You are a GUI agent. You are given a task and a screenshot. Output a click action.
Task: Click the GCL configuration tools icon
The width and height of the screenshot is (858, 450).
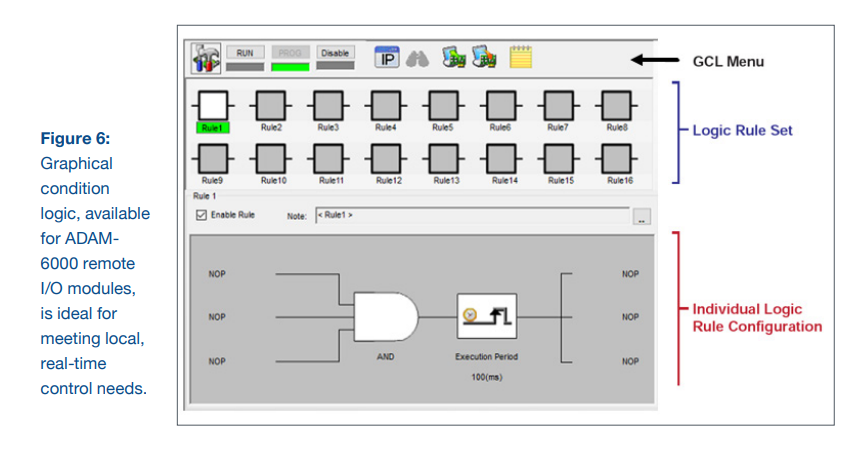(x=206, y=58)
